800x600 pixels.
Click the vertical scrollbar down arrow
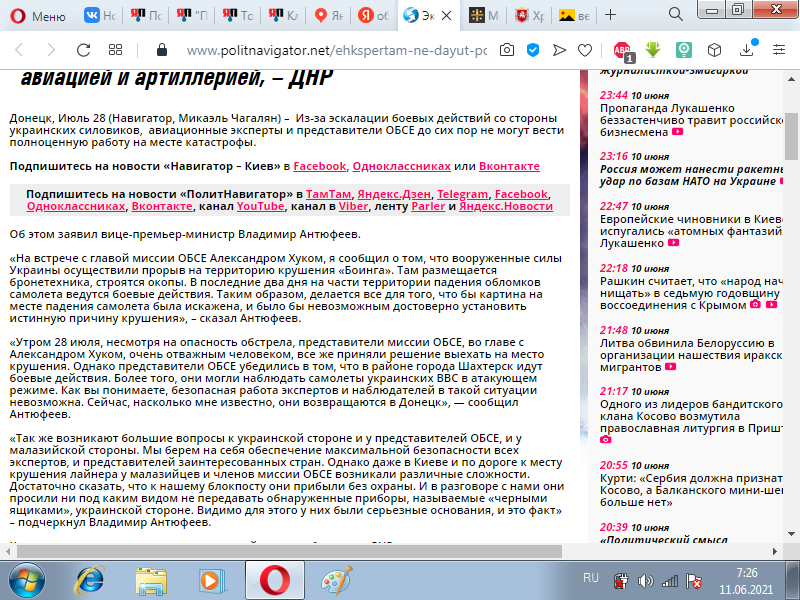pyautogui.click(x=791, y=534)
